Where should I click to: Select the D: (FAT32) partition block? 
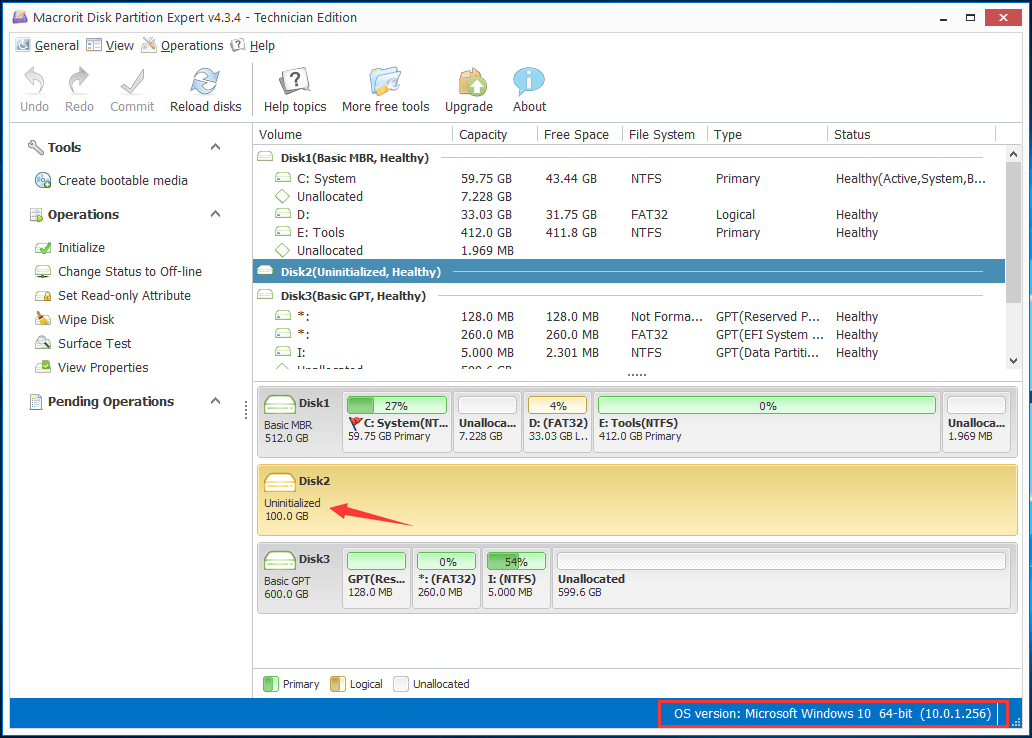pyautogui.click(x=557, y=422)
